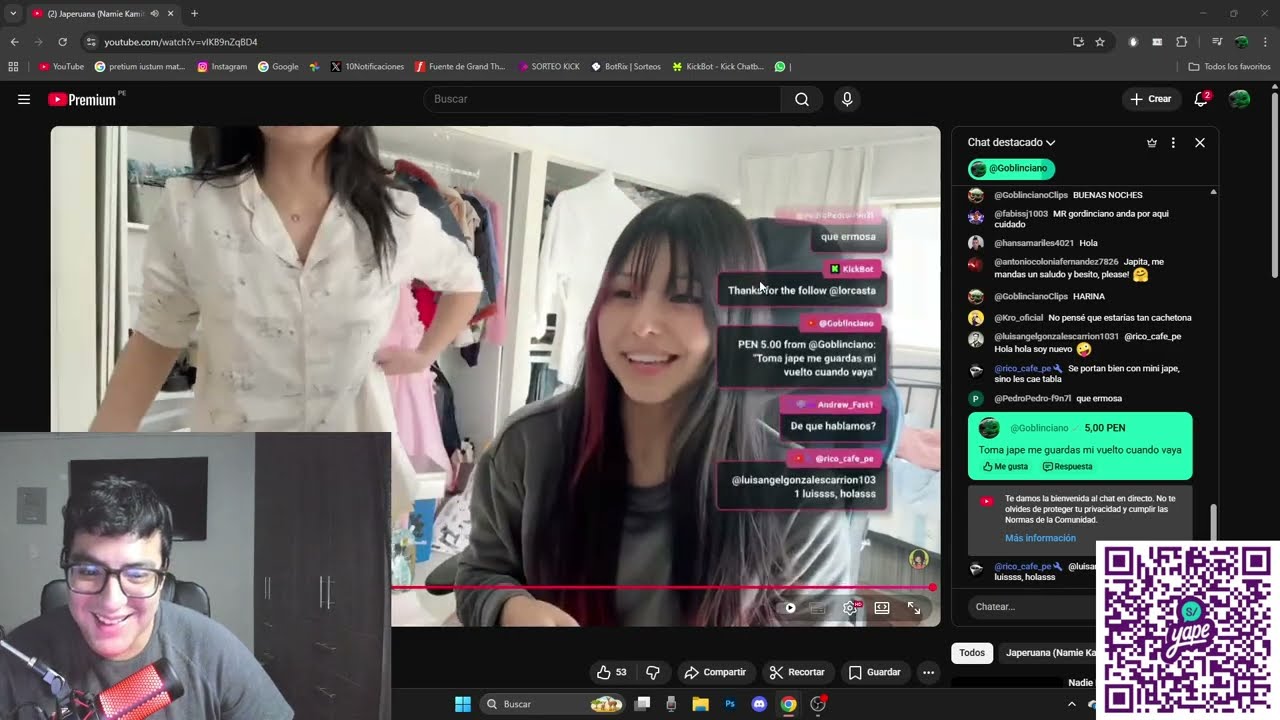Open new browser tab with plus
The image size is (1280, 720).
pos(194,13)
